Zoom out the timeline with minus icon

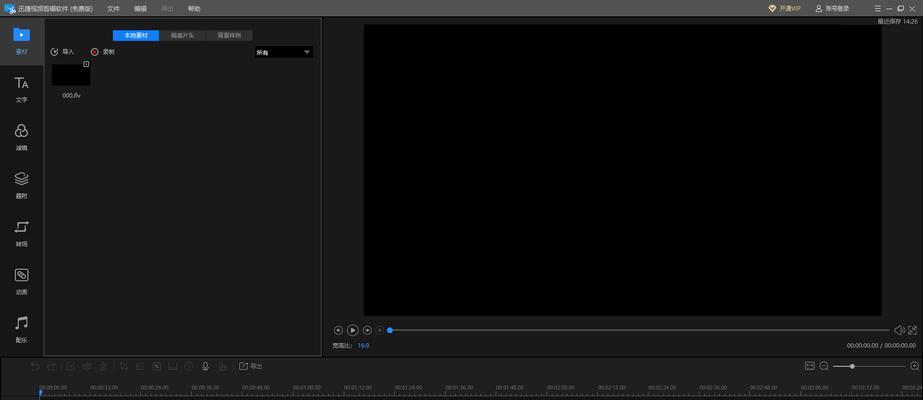point(824,366)
